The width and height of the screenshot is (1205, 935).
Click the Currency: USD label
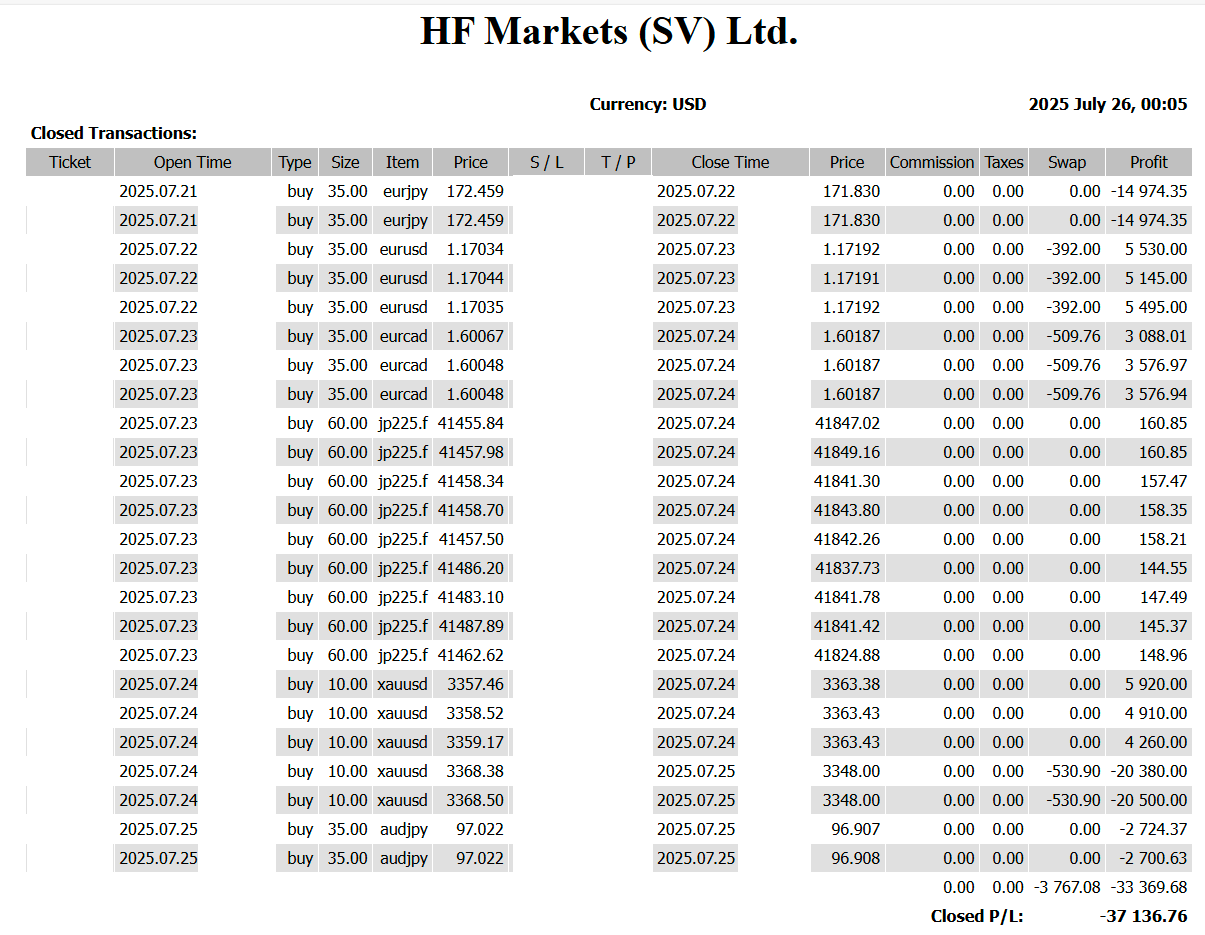point(647,104)
